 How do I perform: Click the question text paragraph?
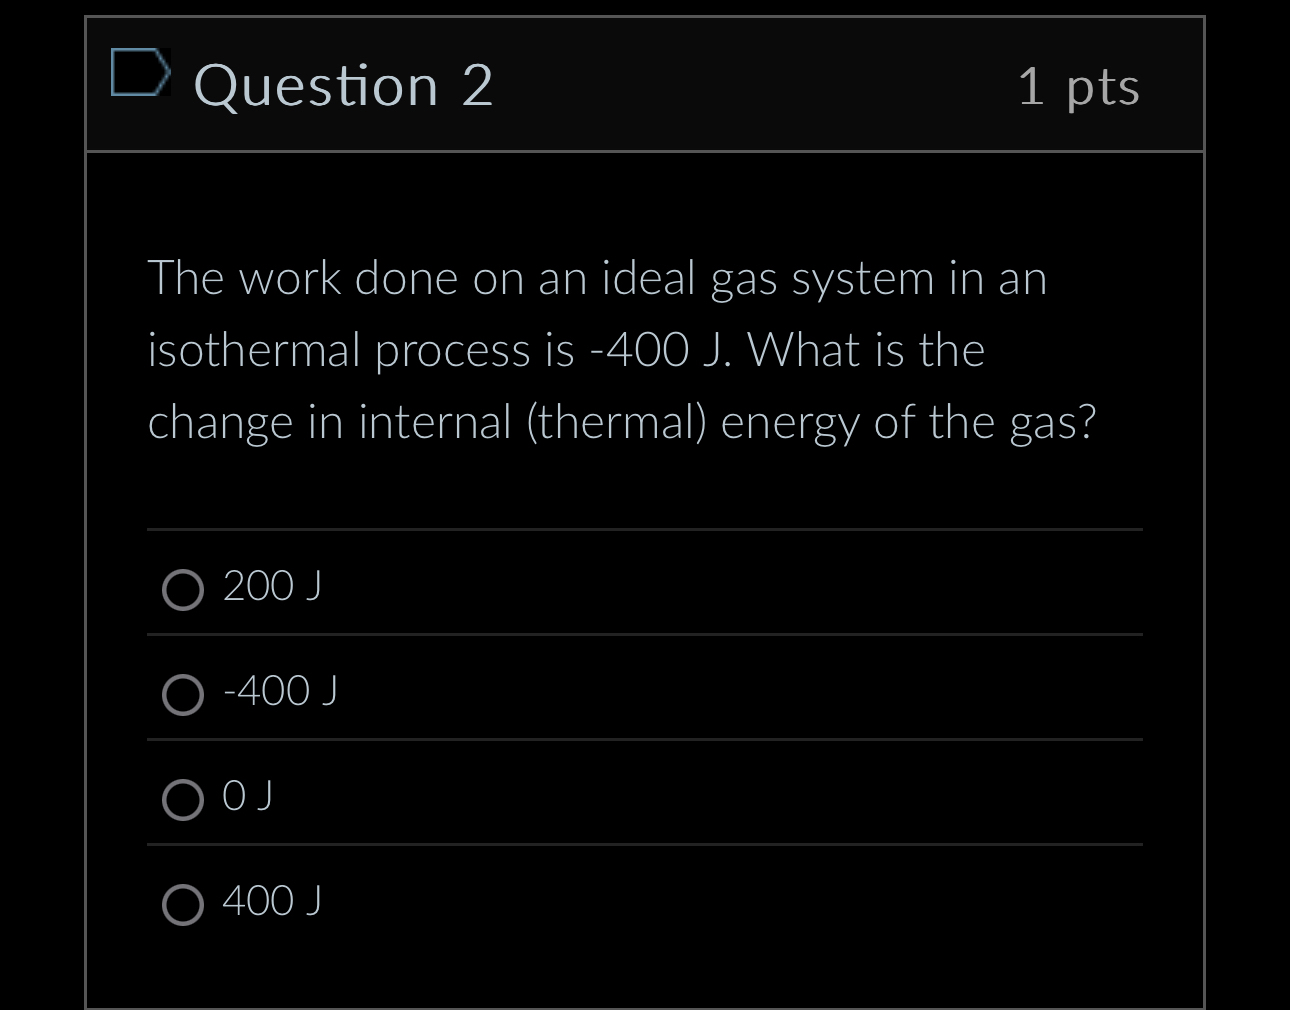tap(622, 349)
